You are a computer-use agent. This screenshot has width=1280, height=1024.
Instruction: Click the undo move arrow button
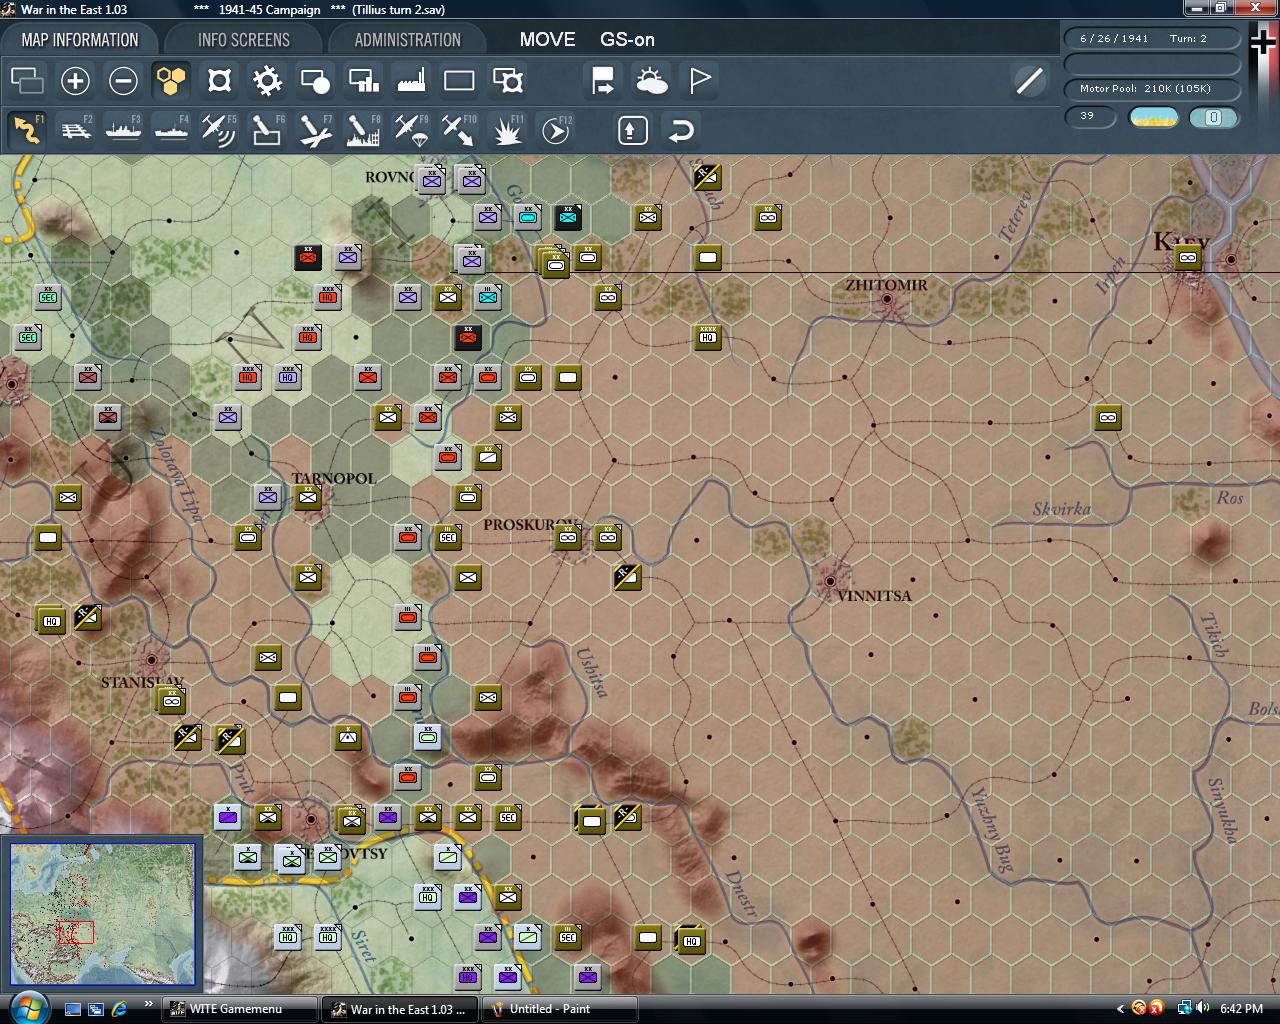[x=681, y=130]
